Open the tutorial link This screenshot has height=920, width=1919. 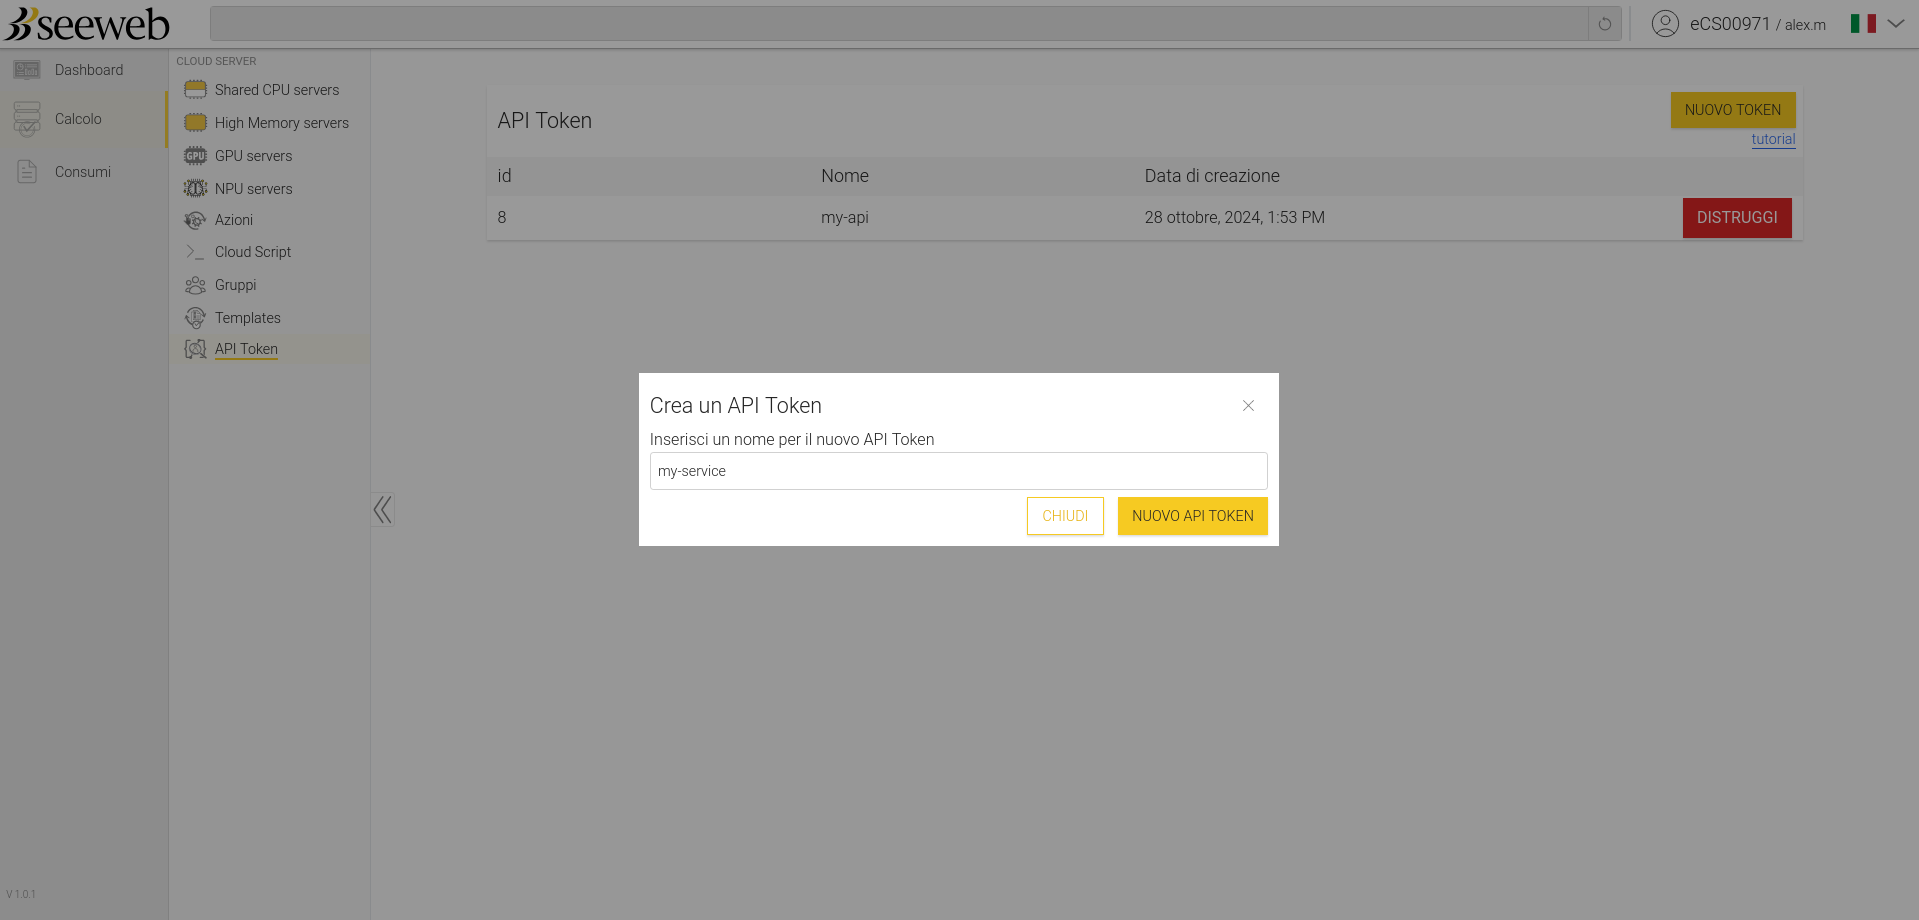click(x=1773, y=139)
